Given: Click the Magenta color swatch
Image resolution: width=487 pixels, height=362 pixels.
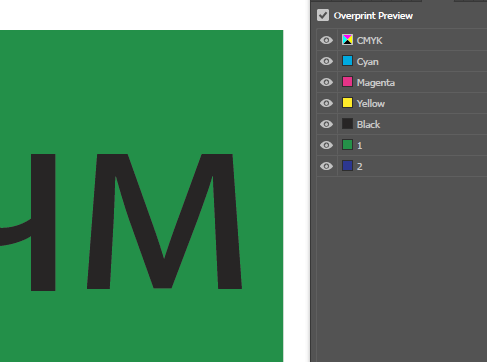Looking at the screenshot, I should (x=347, y=82).
